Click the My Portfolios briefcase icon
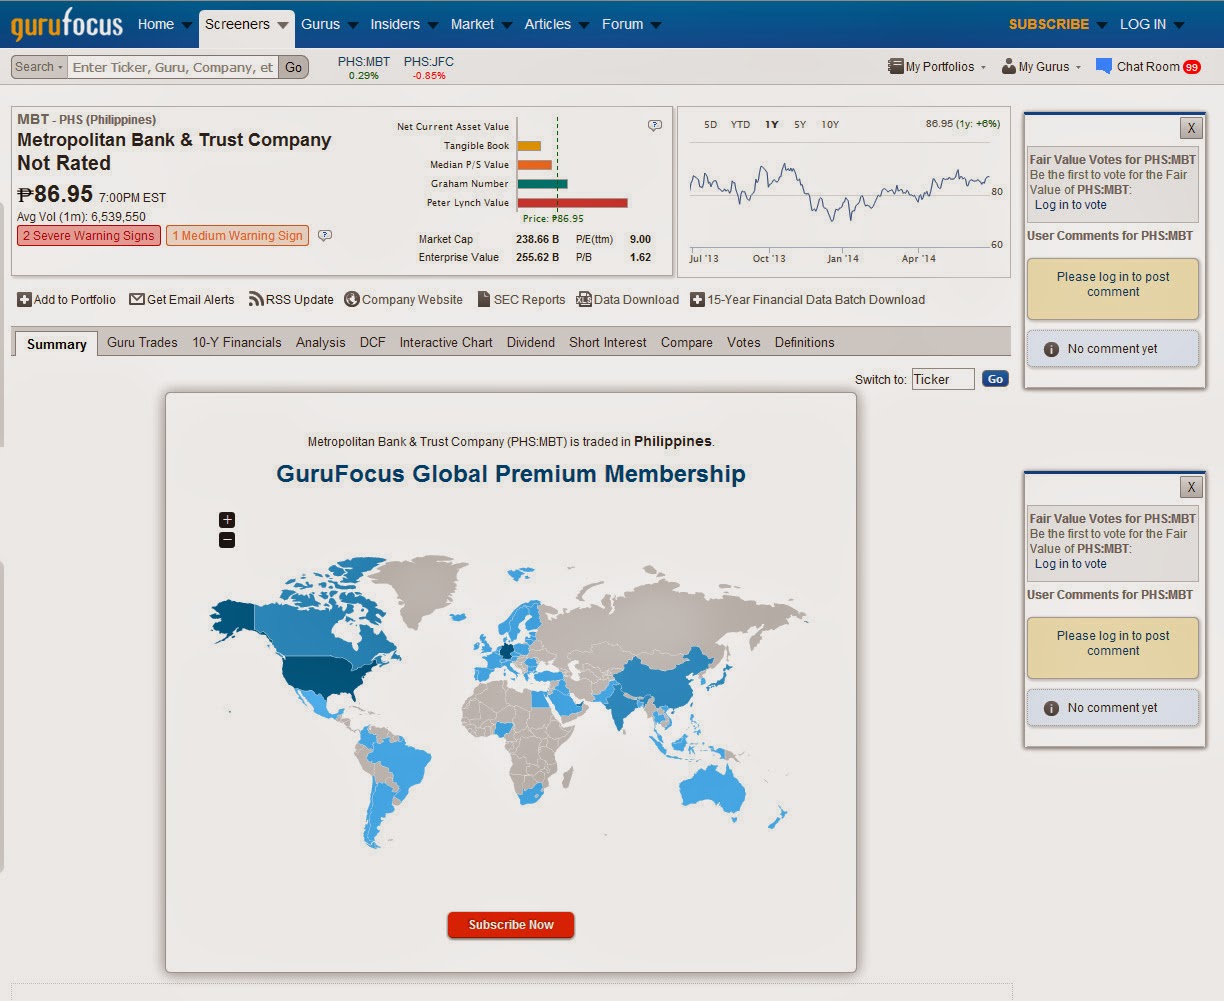The image size is (1224, 1001). click(895, 66)
